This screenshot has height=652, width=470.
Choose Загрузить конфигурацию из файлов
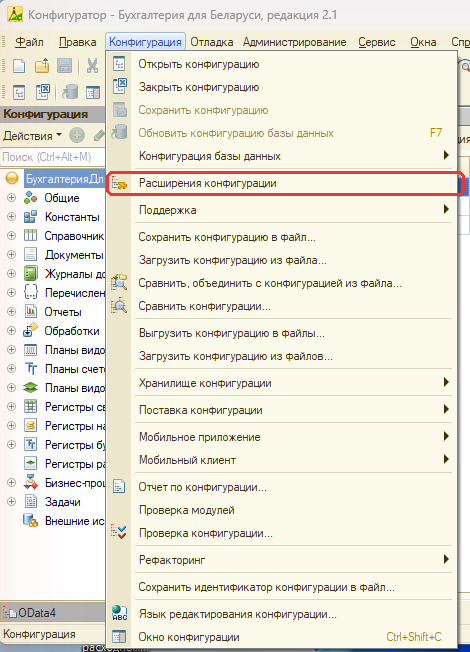(282, 356)
